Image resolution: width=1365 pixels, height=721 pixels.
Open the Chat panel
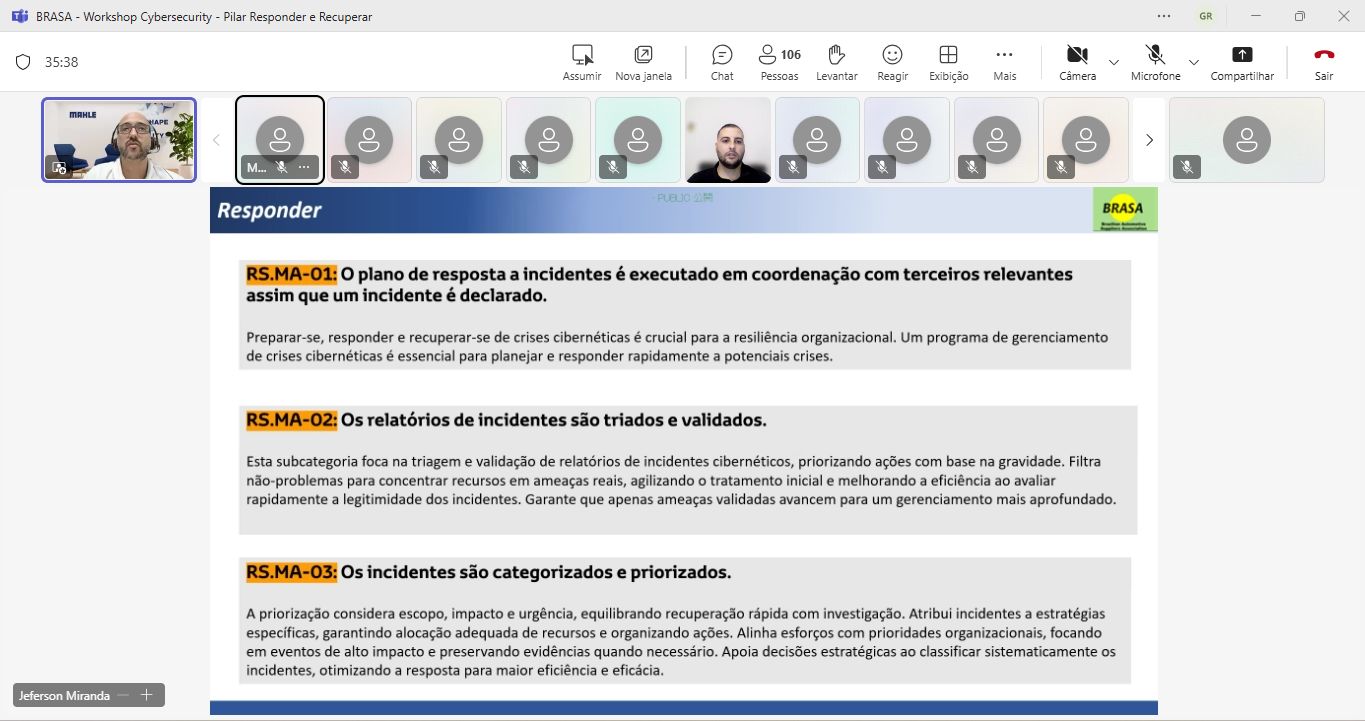722,62
